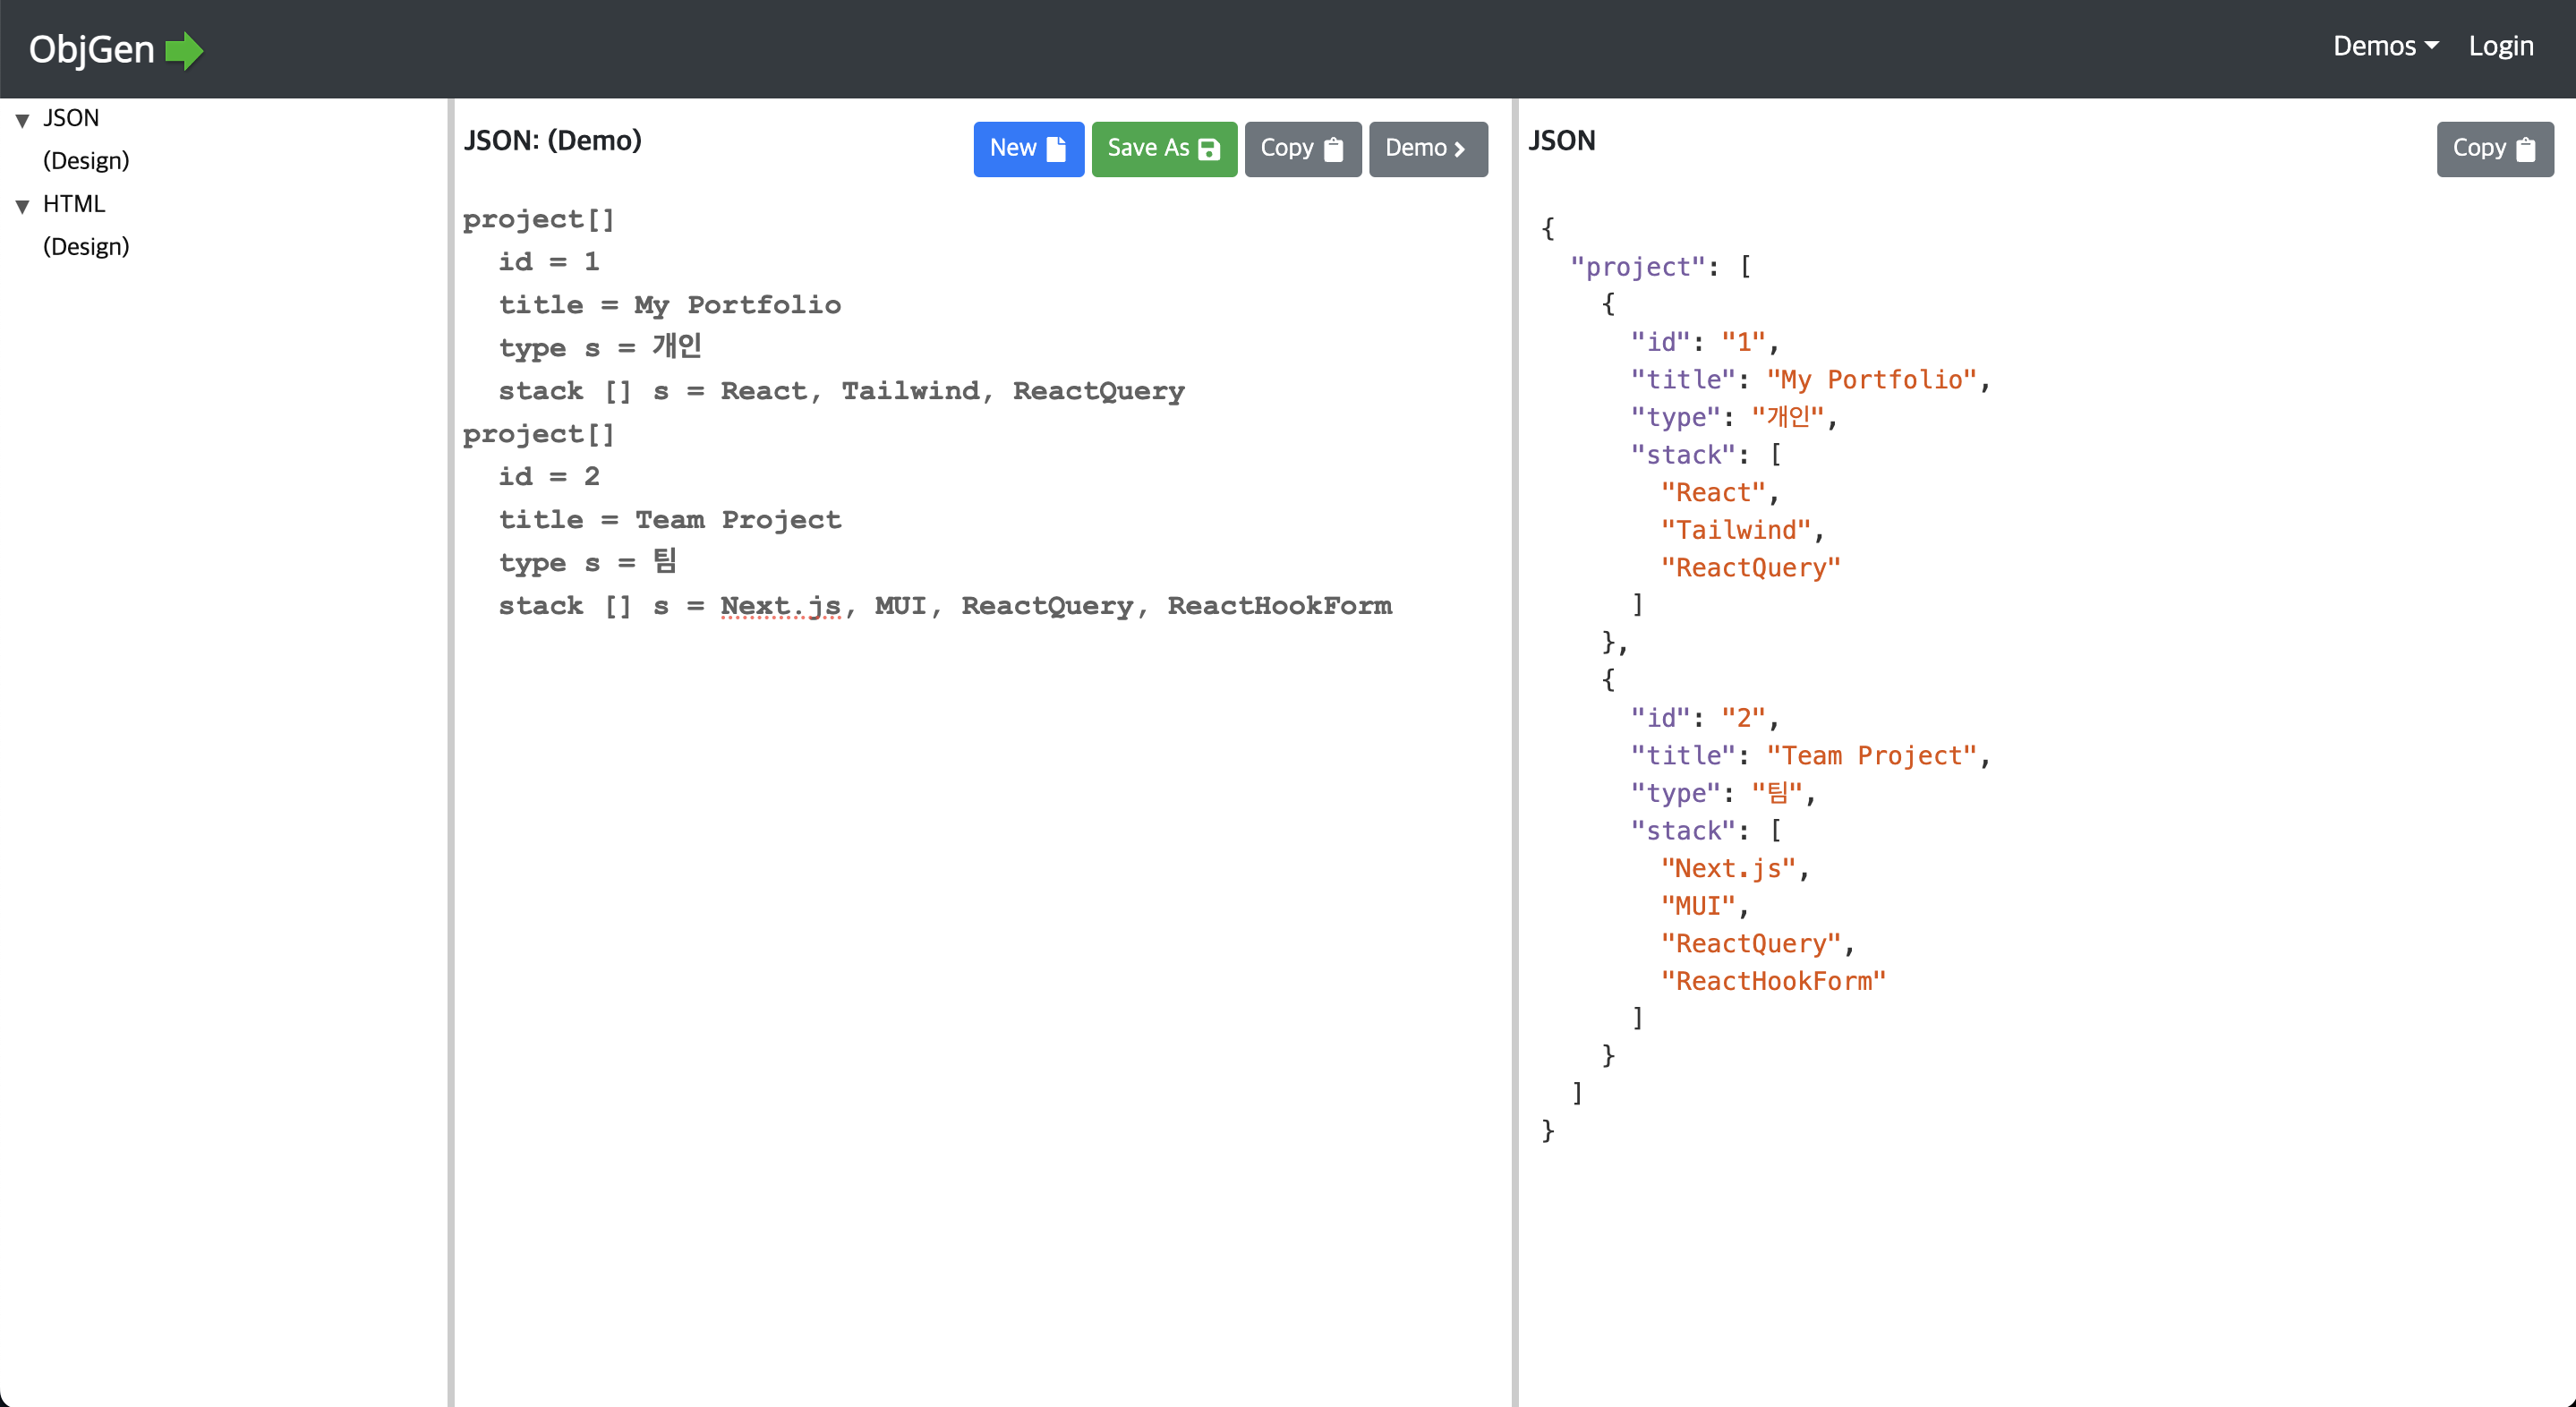Click the Save As floppy disk icon
The width and height of the screenshot is (2576, 1407).
[1209, 149]
